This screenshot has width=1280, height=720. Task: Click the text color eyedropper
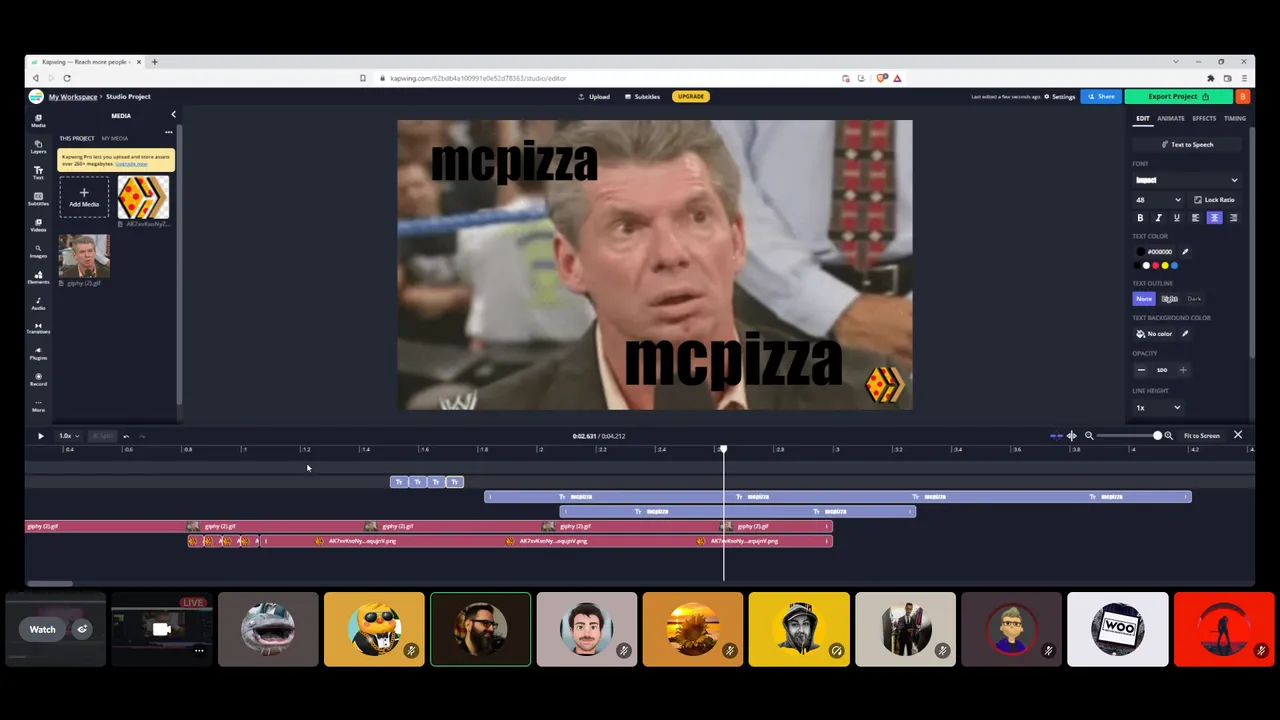pos(1185,252)
